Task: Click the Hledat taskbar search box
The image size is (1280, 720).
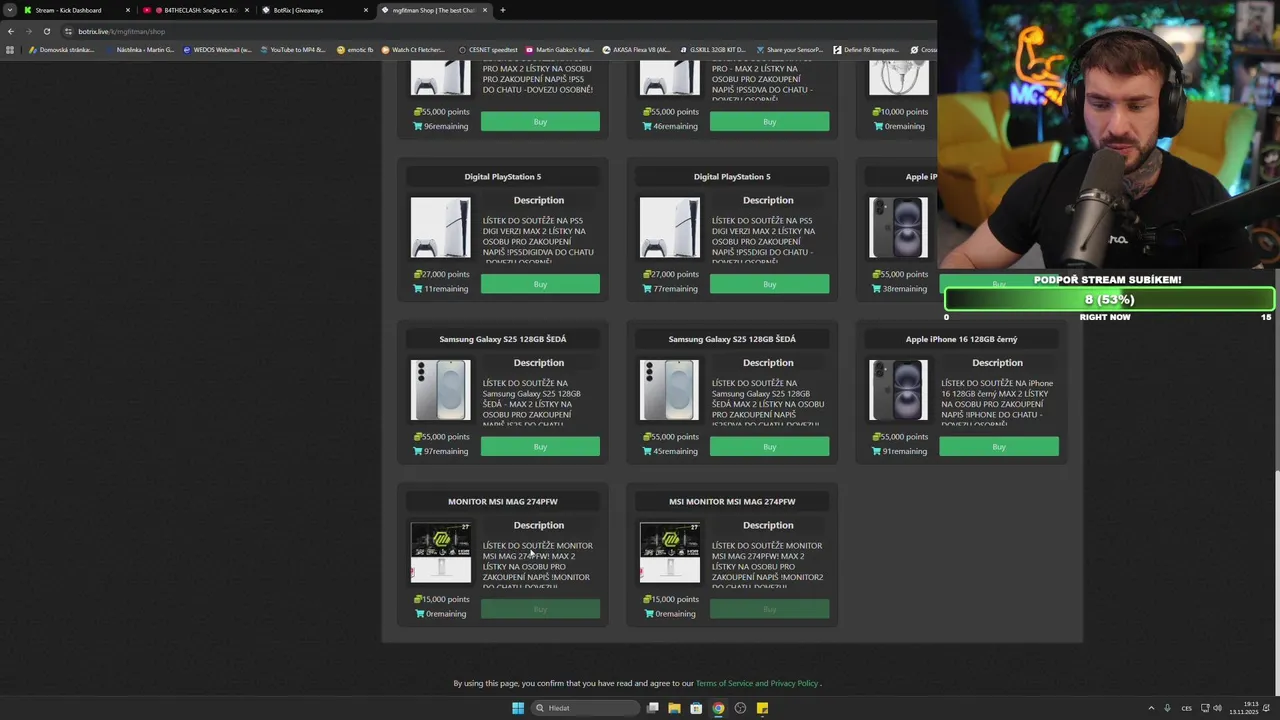Action: [585, 708]
